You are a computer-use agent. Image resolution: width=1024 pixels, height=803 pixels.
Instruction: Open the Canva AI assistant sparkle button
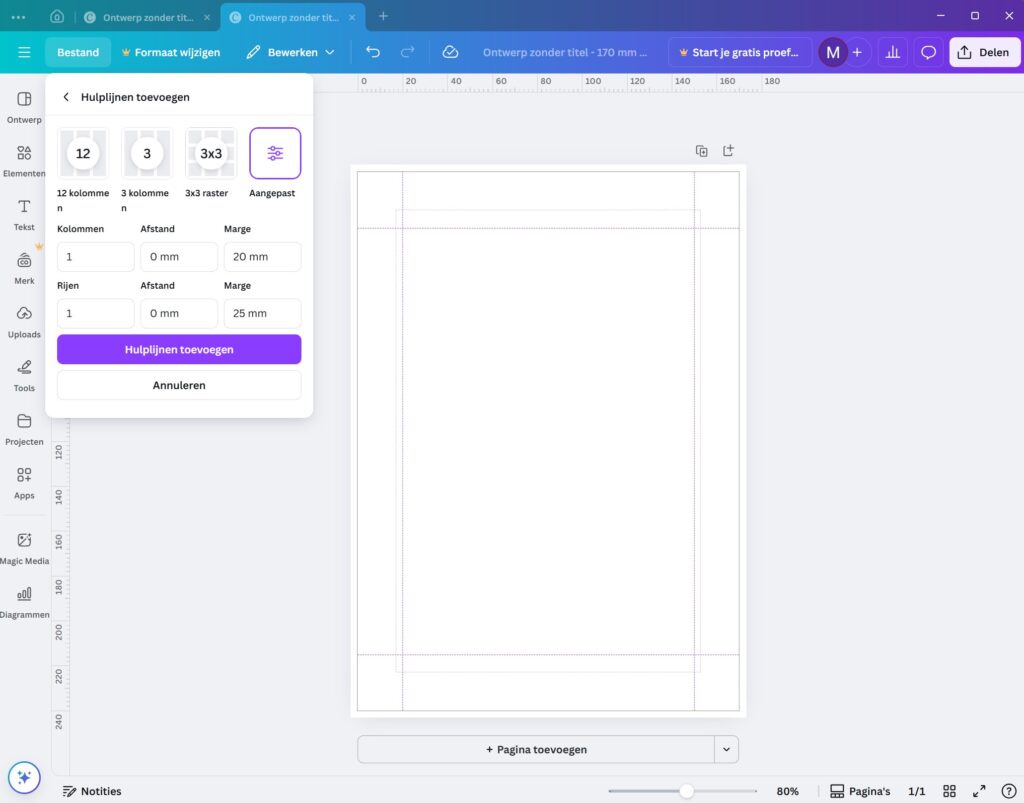tap(24, 777)
